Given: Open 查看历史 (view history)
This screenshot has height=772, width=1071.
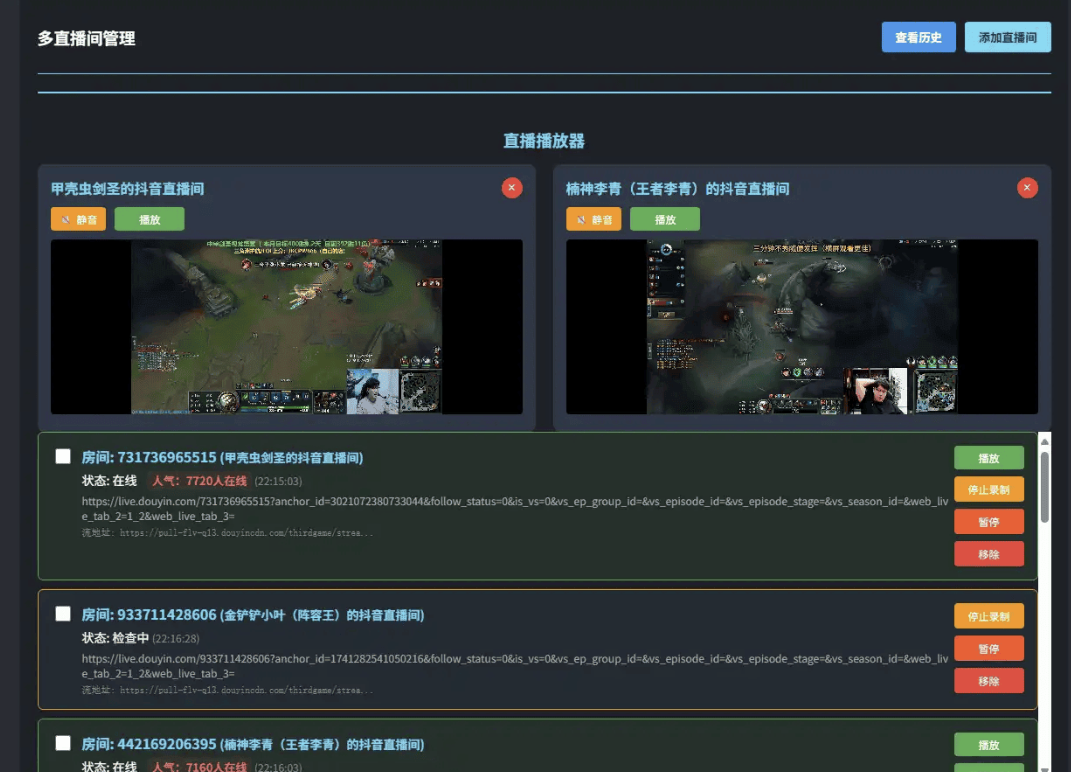Looking at the screenshot, I should click(x=917, y=37).
